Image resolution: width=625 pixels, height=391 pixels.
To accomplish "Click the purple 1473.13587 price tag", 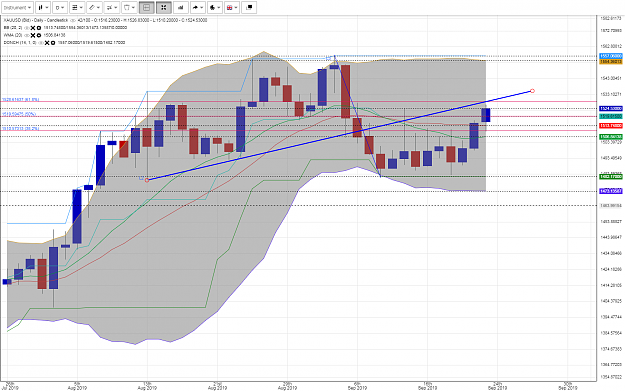I will tap(611, 191).
